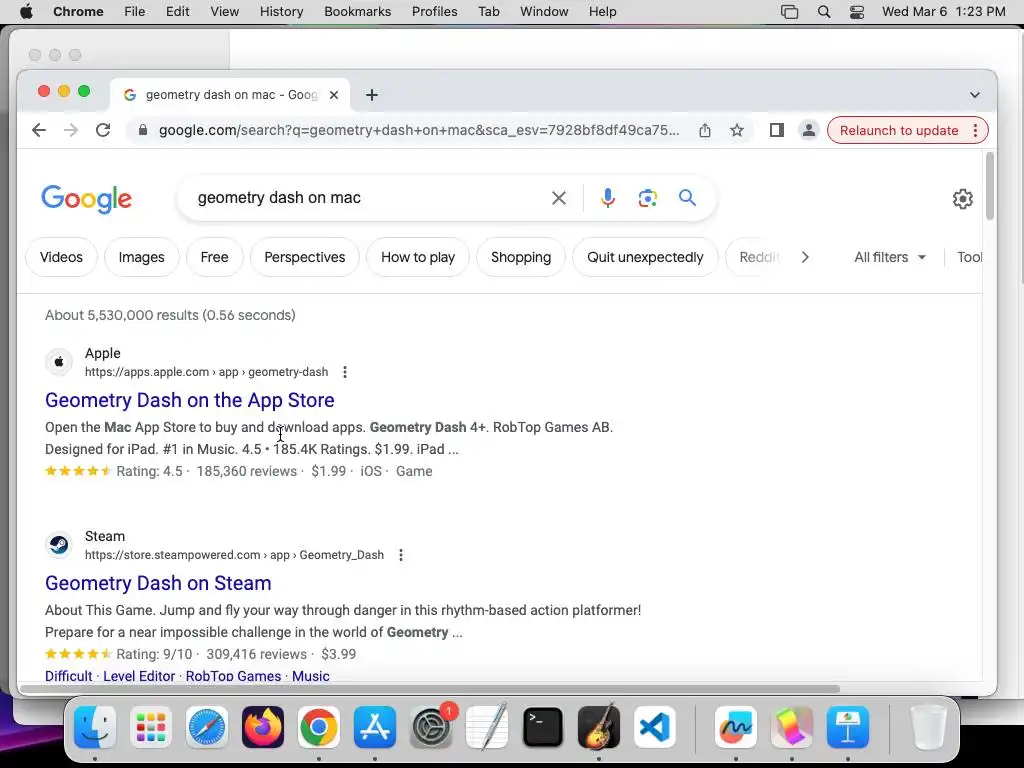1024x768 pixels.
Task: Search by image with Google Lens
Action: coord(647,198)
